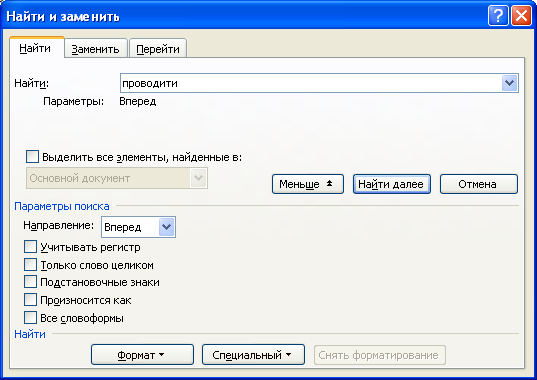Image resolution: width=537 pixels, height=380 pixels.
Task: Open the Найти search history dropdown arrow
Action: [x=510, y=83]
